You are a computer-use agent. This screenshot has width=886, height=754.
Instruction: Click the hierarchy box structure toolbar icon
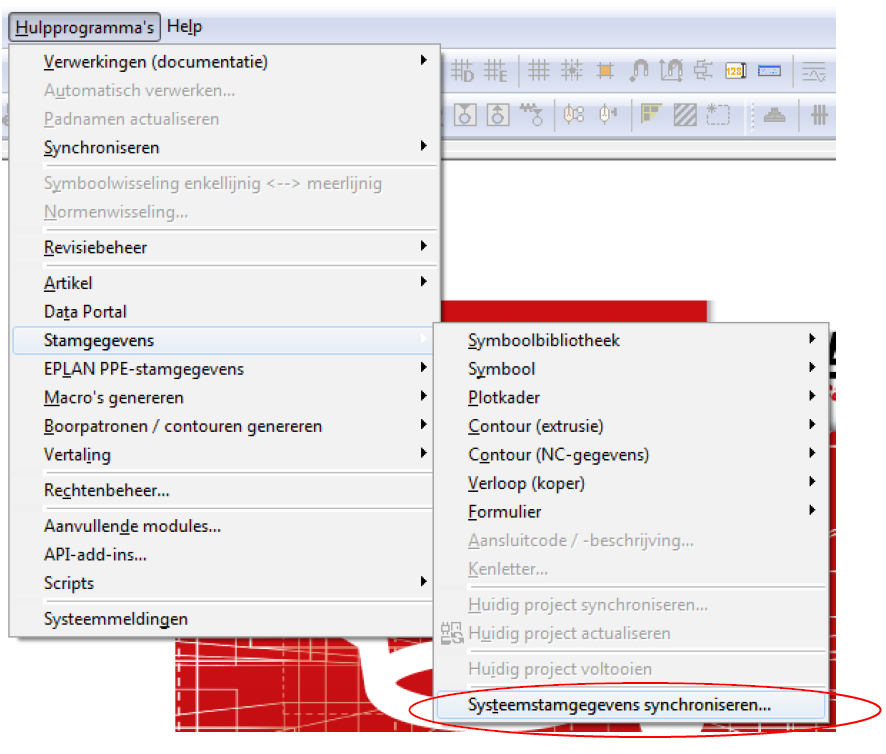pos(703,71)
